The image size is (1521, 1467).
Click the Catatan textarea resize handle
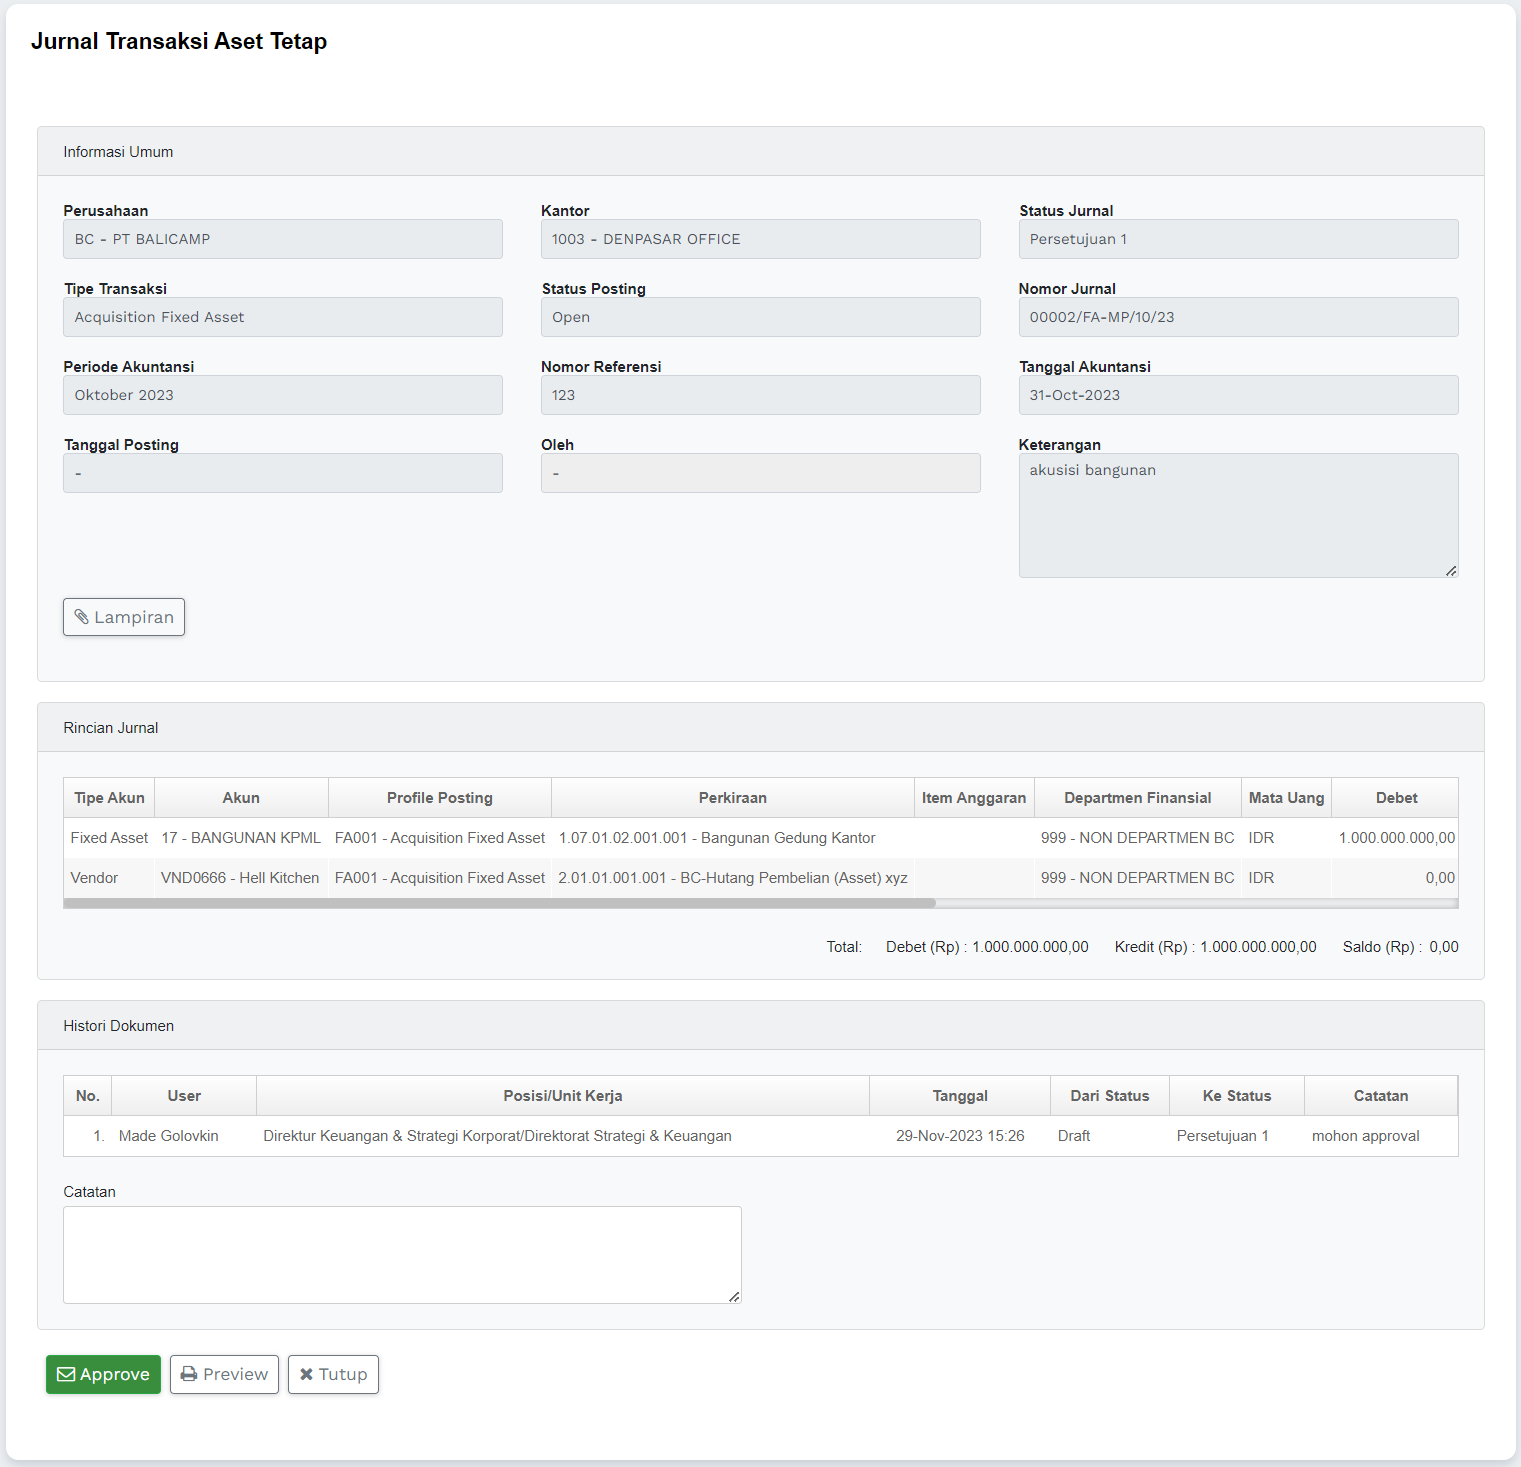tap(734, 1296)
